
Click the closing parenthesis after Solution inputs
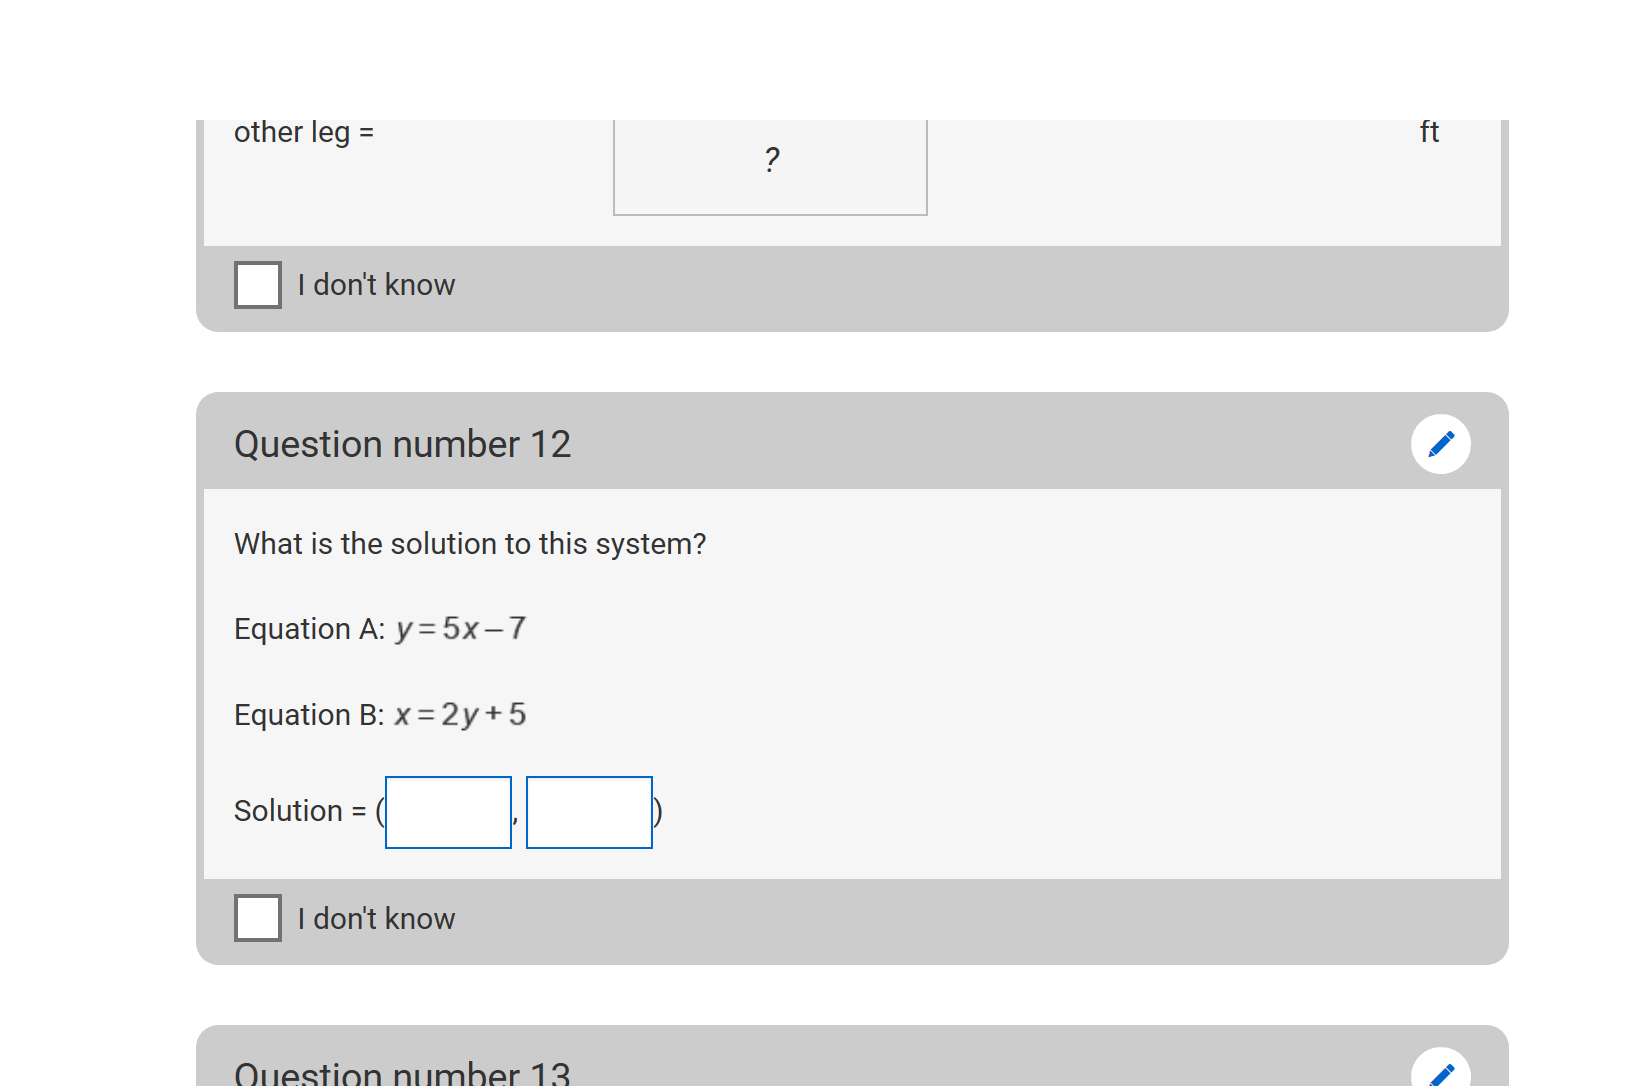click(x=658, y=811)
